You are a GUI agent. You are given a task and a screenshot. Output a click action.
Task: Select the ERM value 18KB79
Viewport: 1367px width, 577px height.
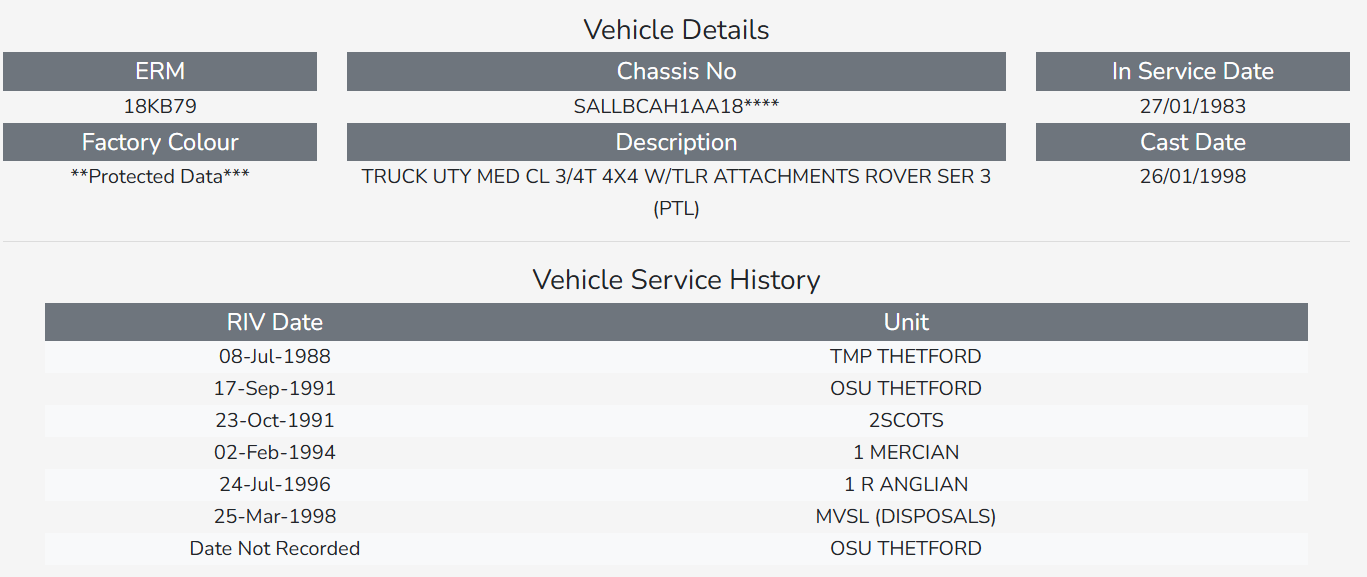click(x=160, y=106)
